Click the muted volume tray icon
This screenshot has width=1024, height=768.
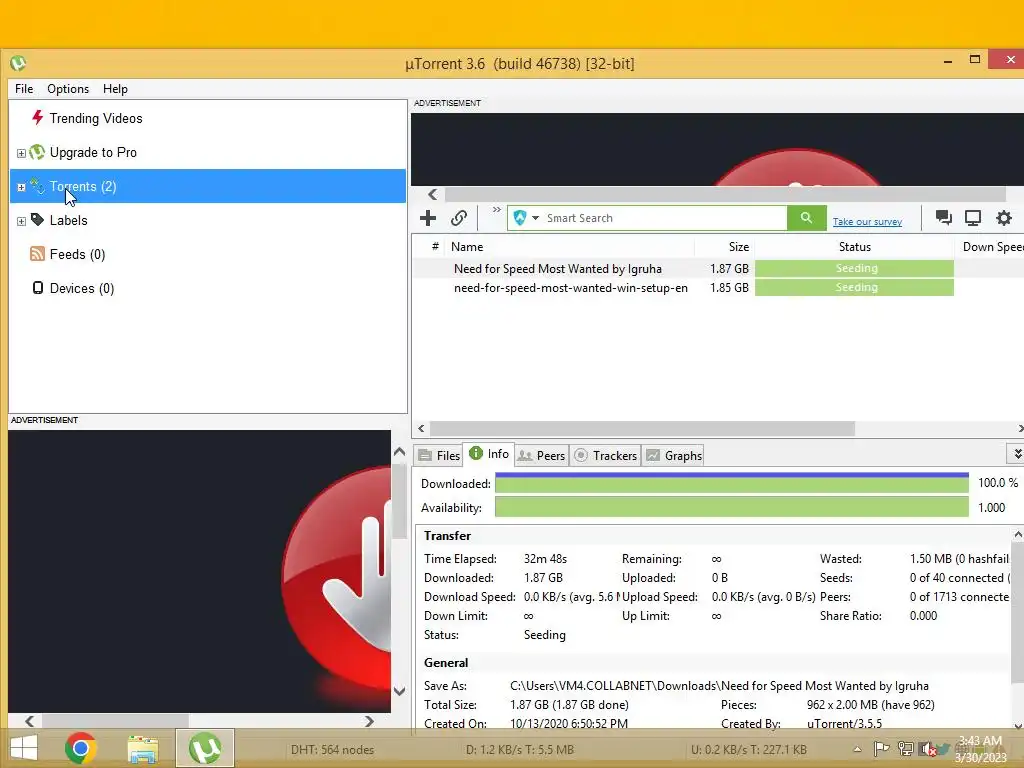(926, 749)
